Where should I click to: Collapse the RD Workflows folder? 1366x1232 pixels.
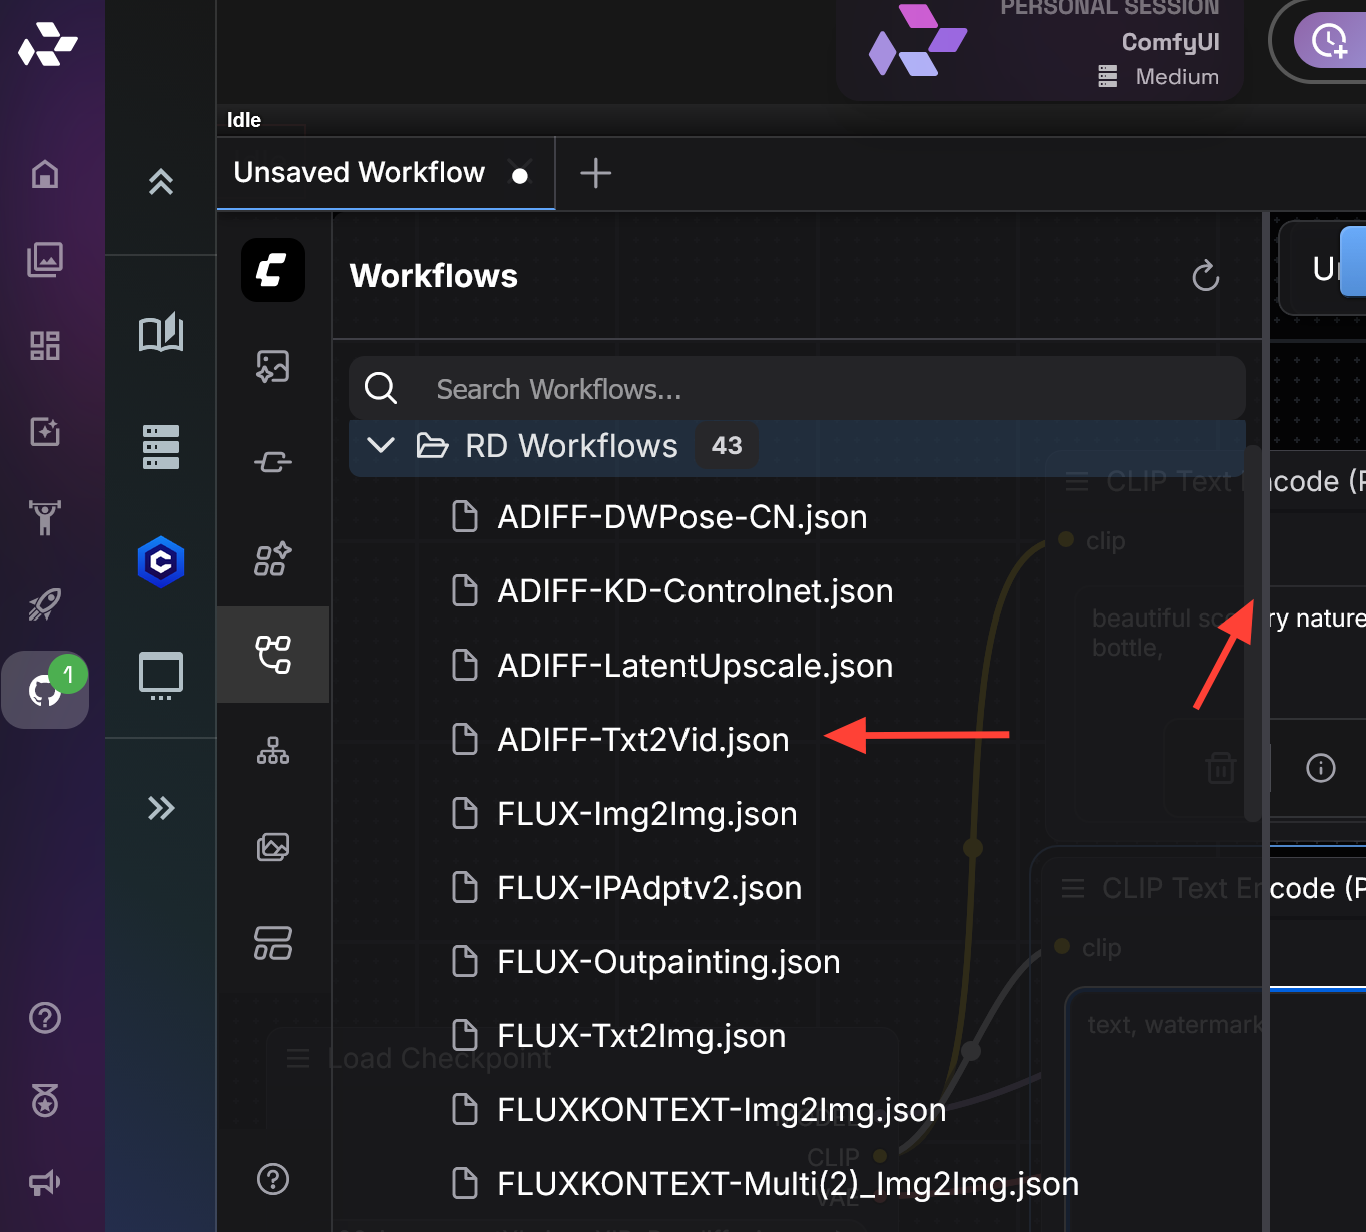pyautogui.click(x=381, y=446)
